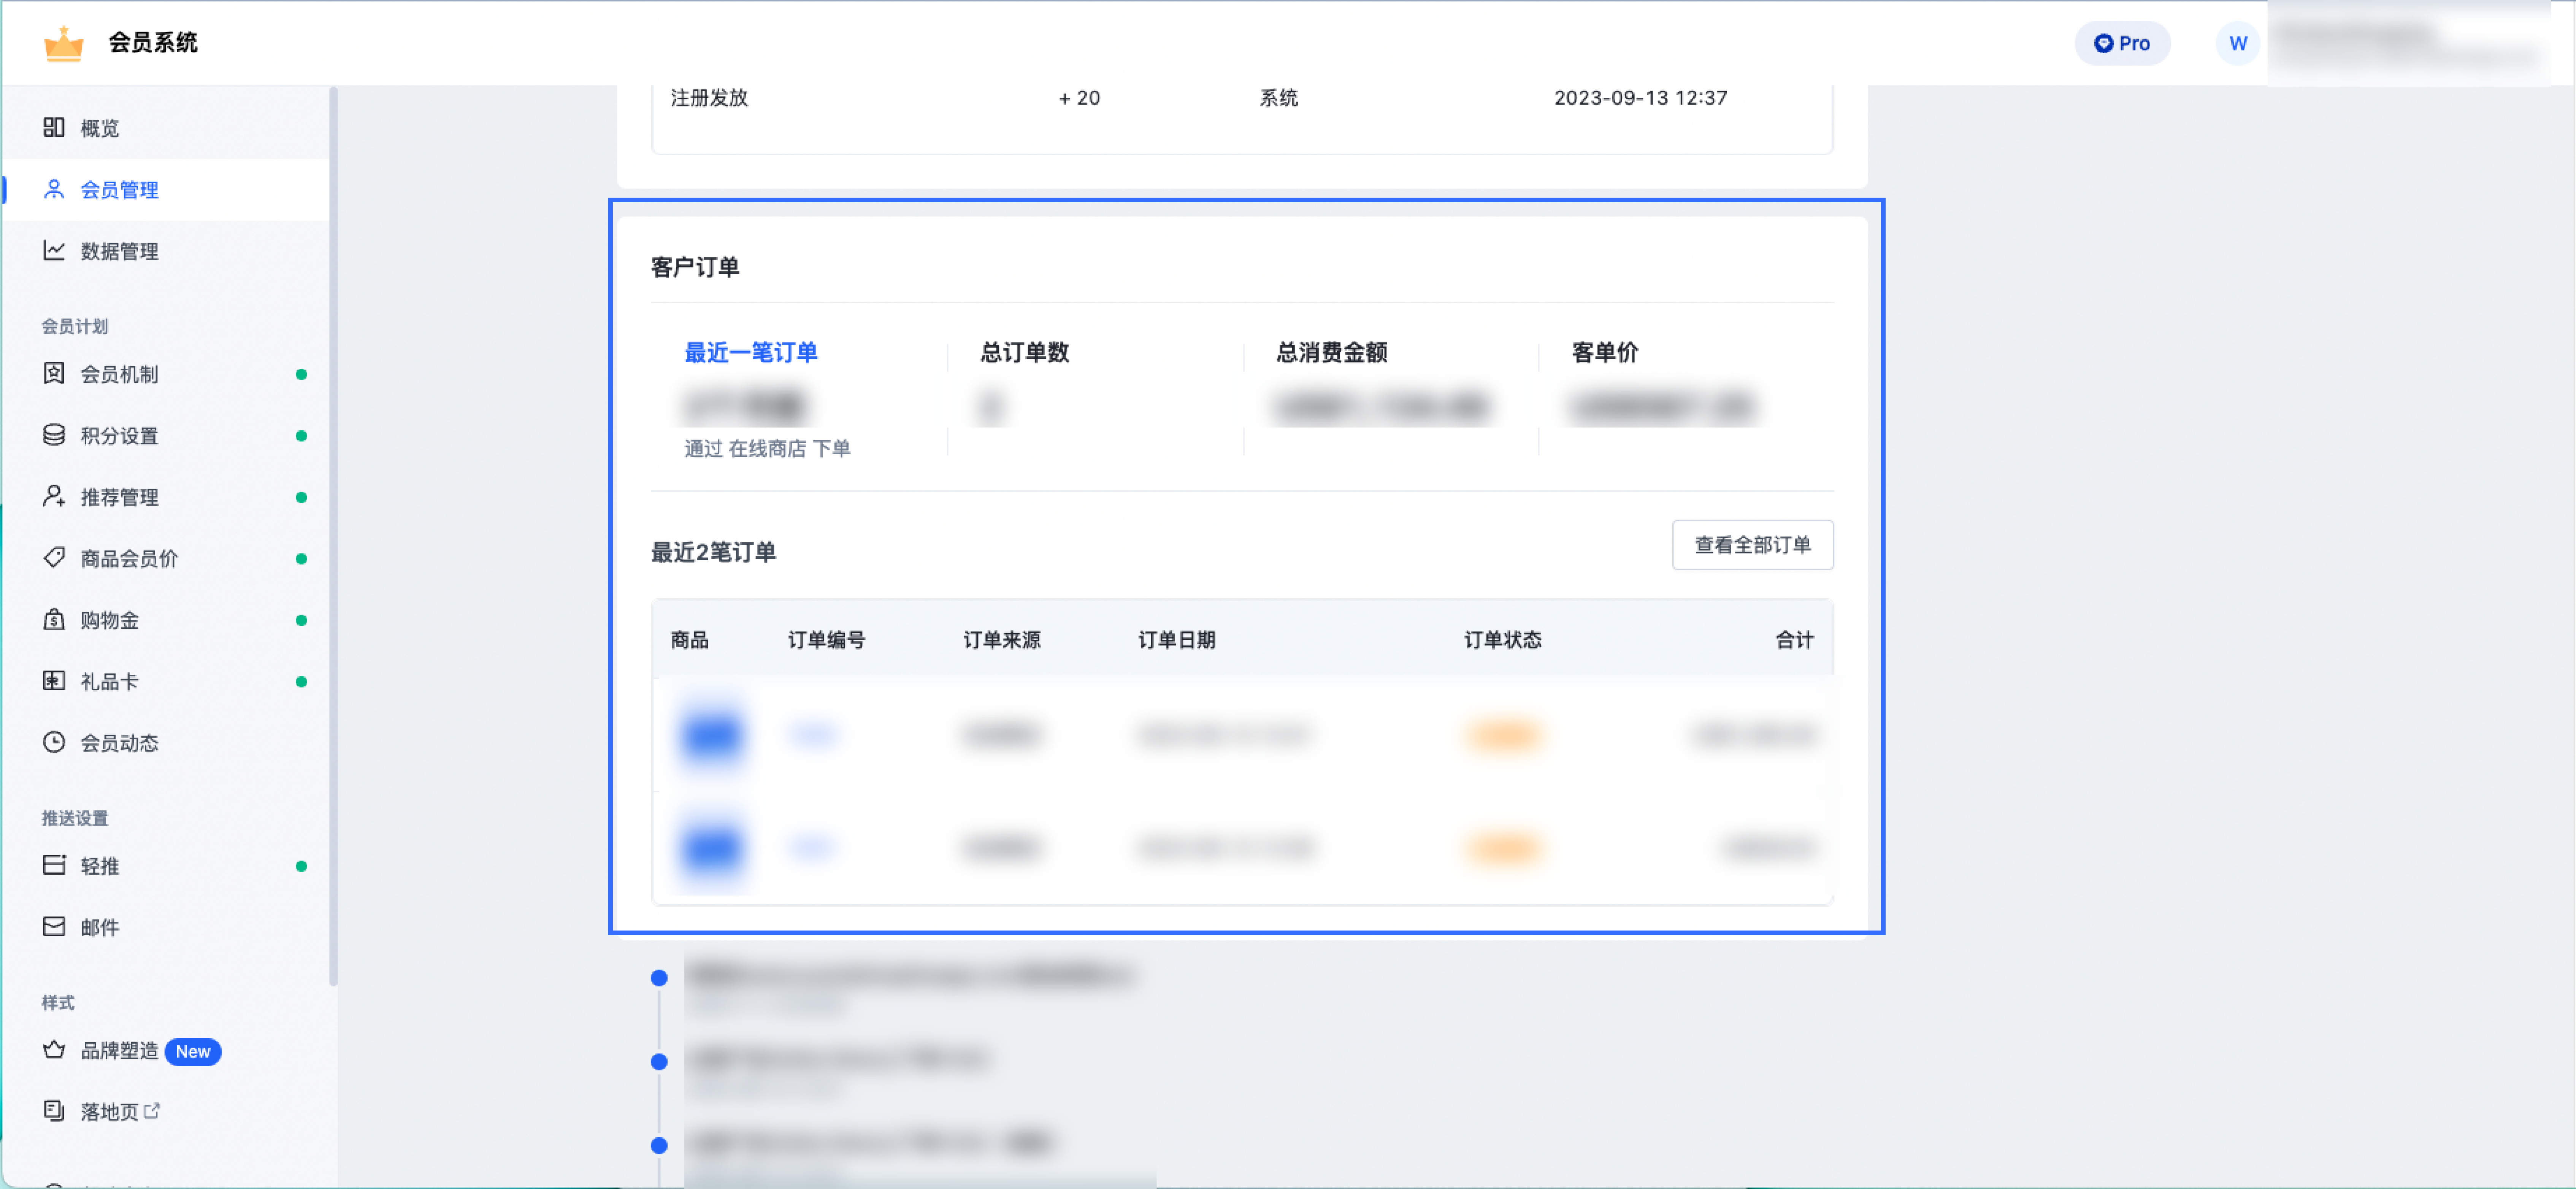Select the 数据管理 chart icon
This screenshot has height=1189, width=2576.
[x=54, y=251]
